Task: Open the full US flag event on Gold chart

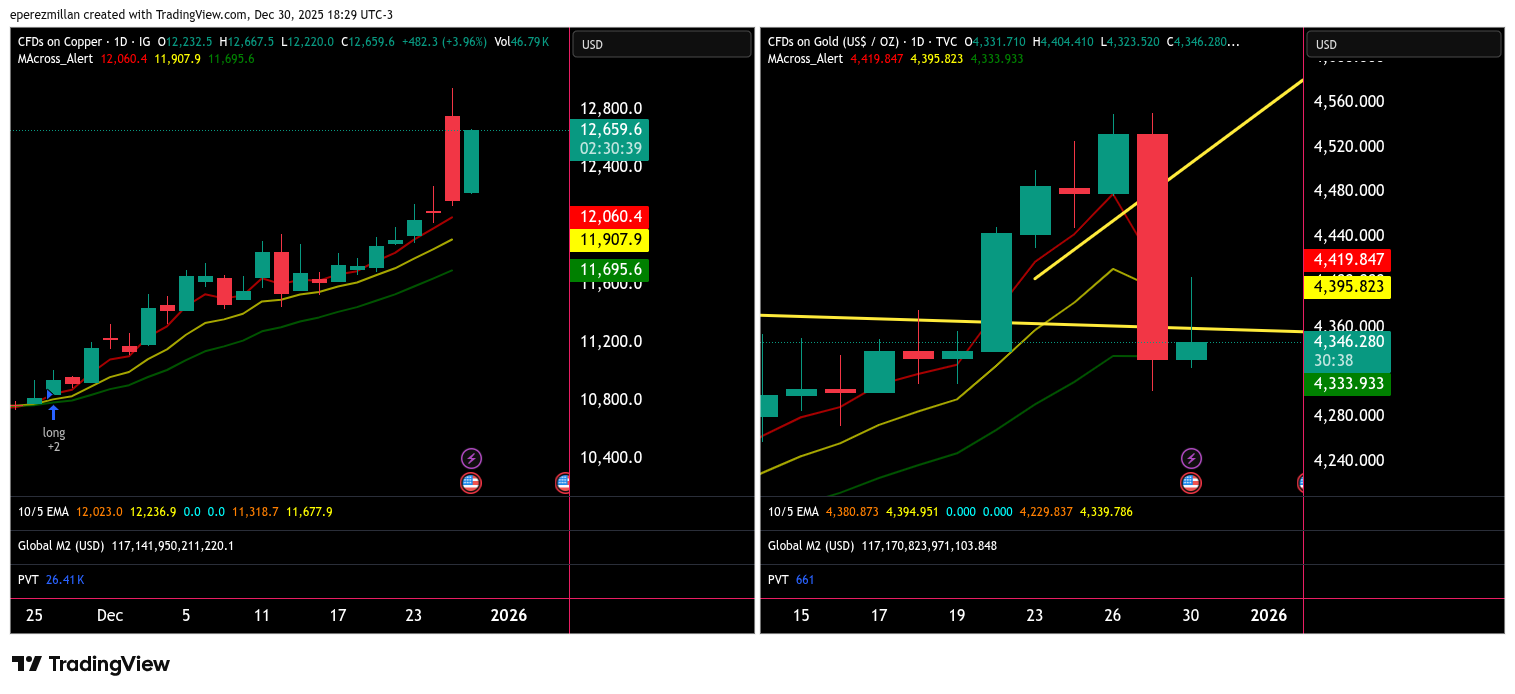Action: 1191,483
